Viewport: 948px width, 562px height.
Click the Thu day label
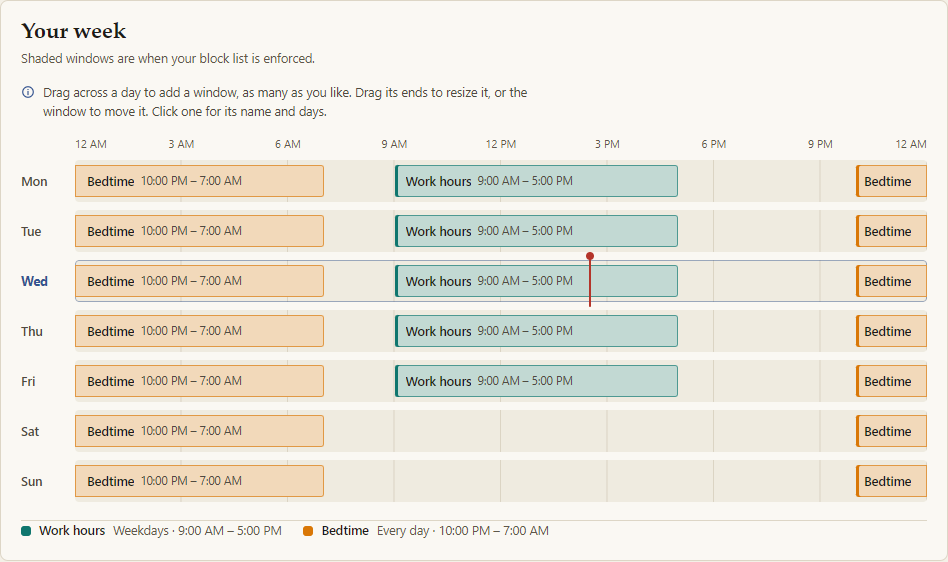[32, 332]
